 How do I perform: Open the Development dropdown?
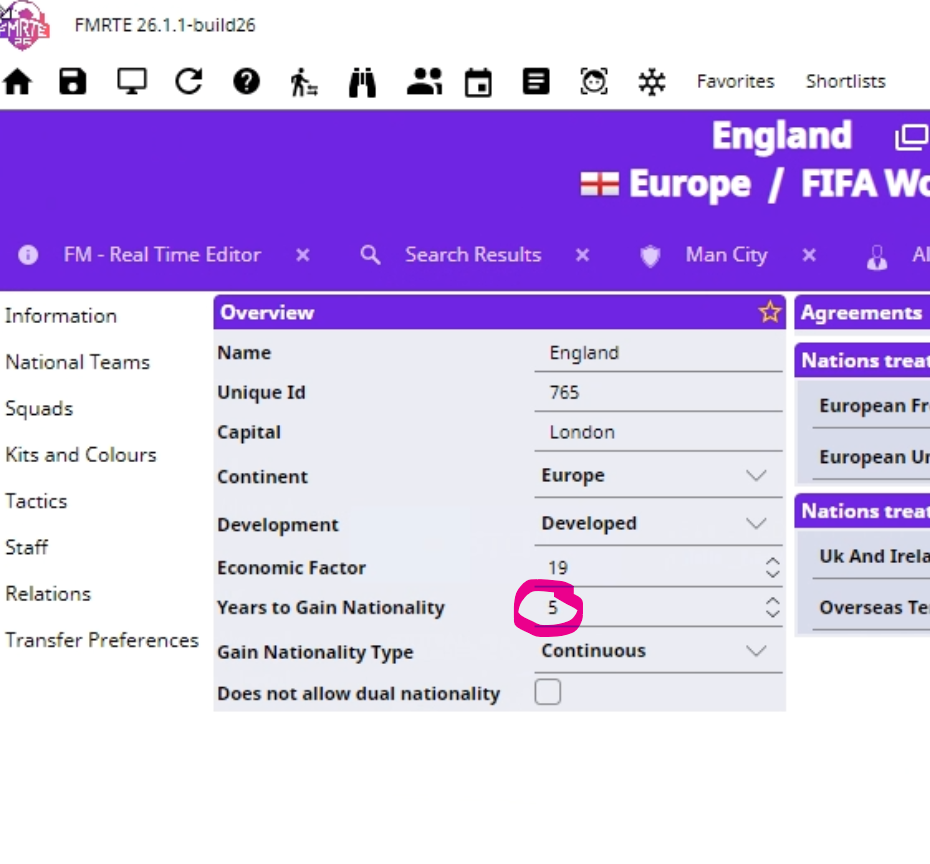click(x=756, y=524)
